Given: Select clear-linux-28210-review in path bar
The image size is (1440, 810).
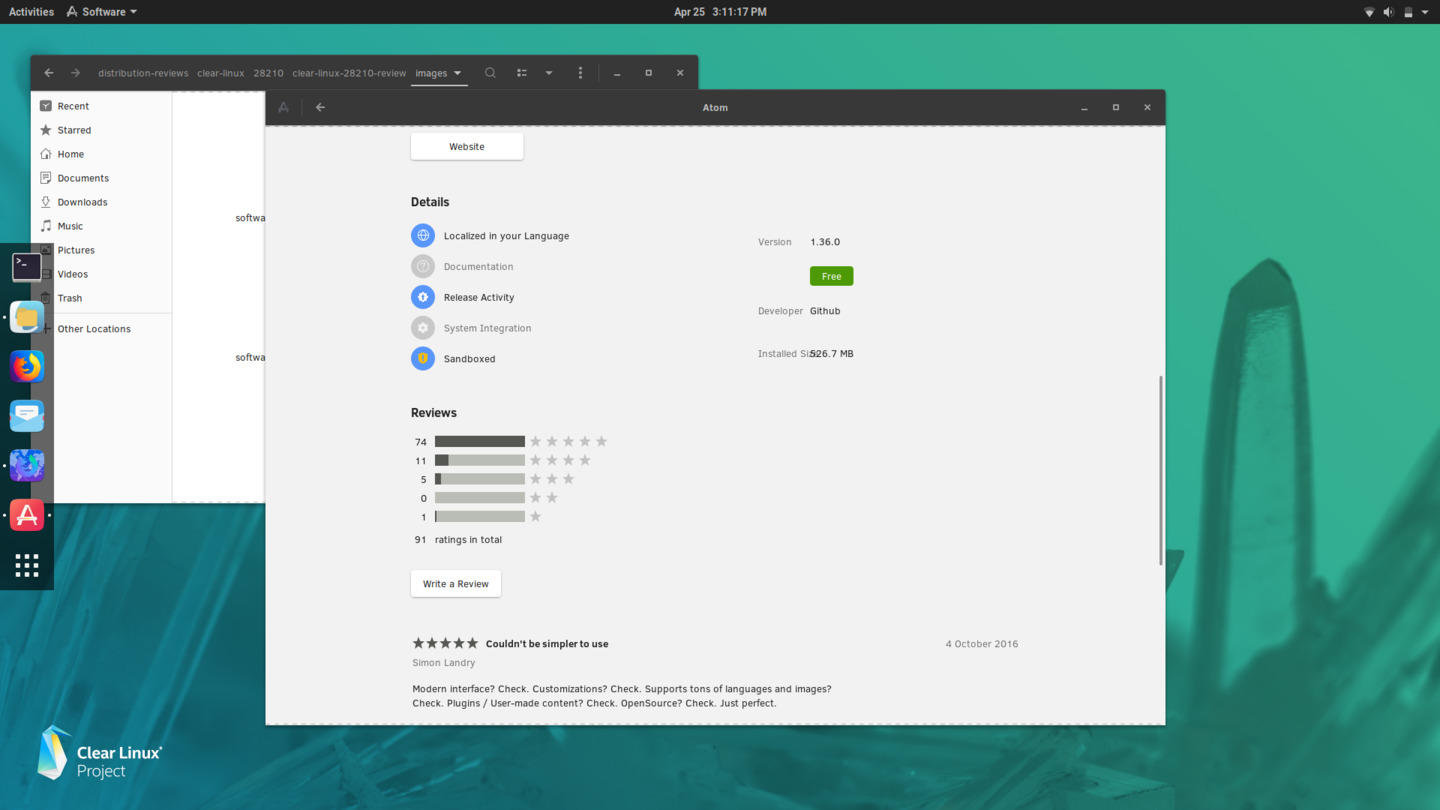Looking at the screenshot, I should (x=349, y=73).
